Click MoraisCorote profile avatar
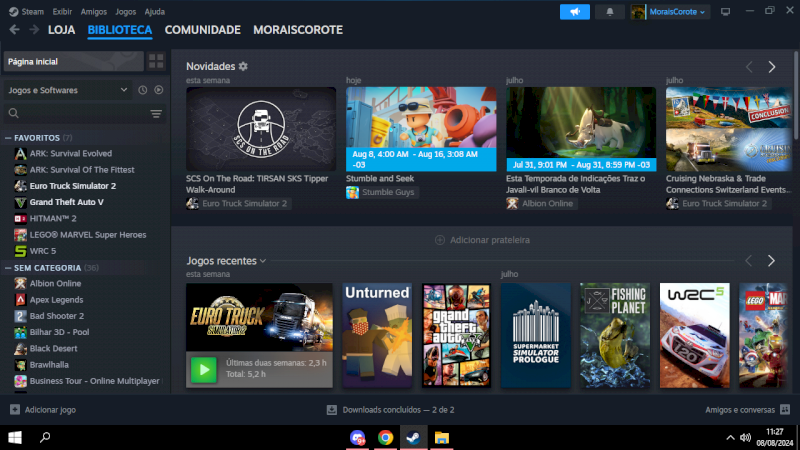 coord(638,12)
